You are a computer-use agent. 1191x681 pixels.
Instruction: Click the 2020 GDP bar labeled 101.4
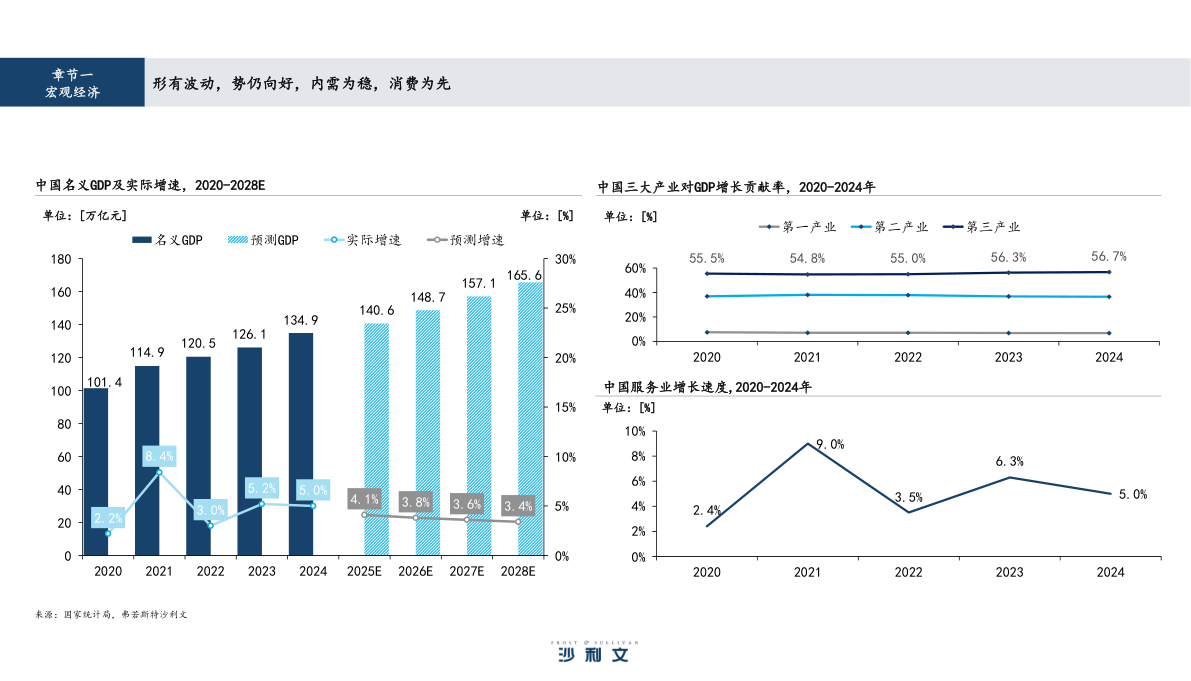[96, 472]
